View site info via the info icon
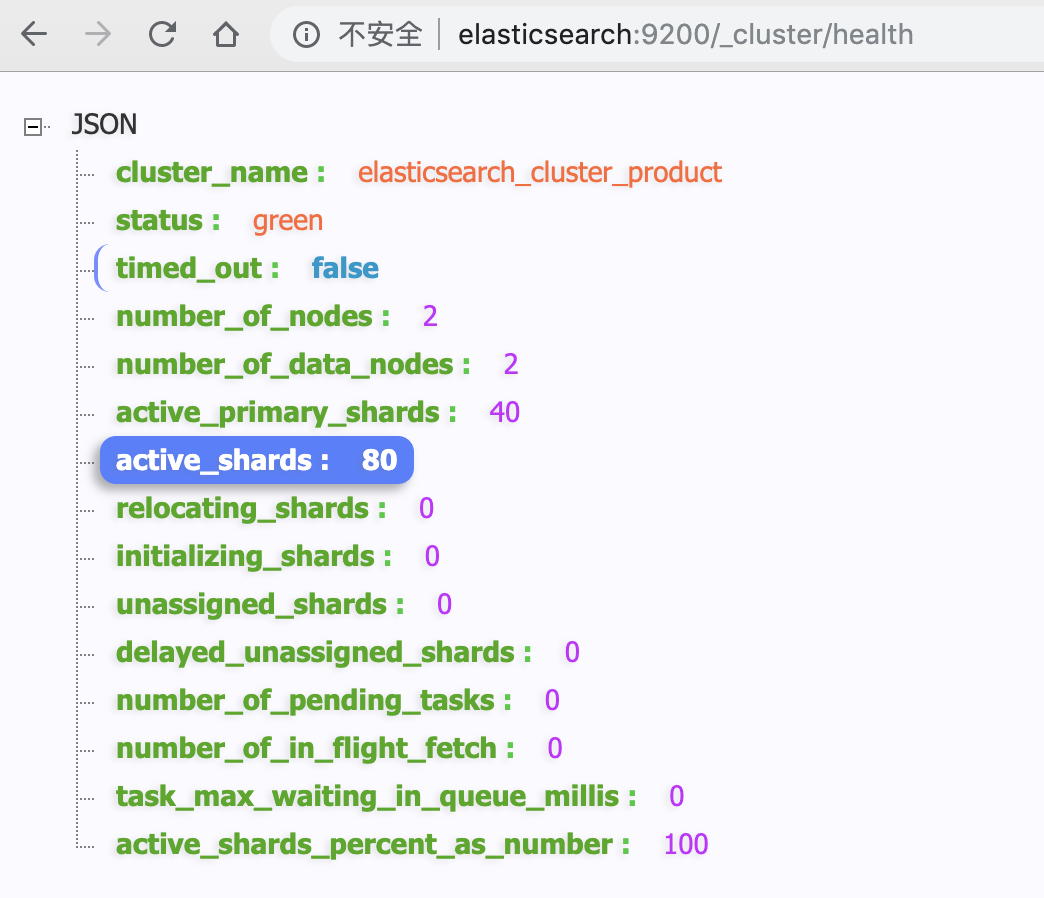This screenshot has width=1044, height=898. [306, 34]
